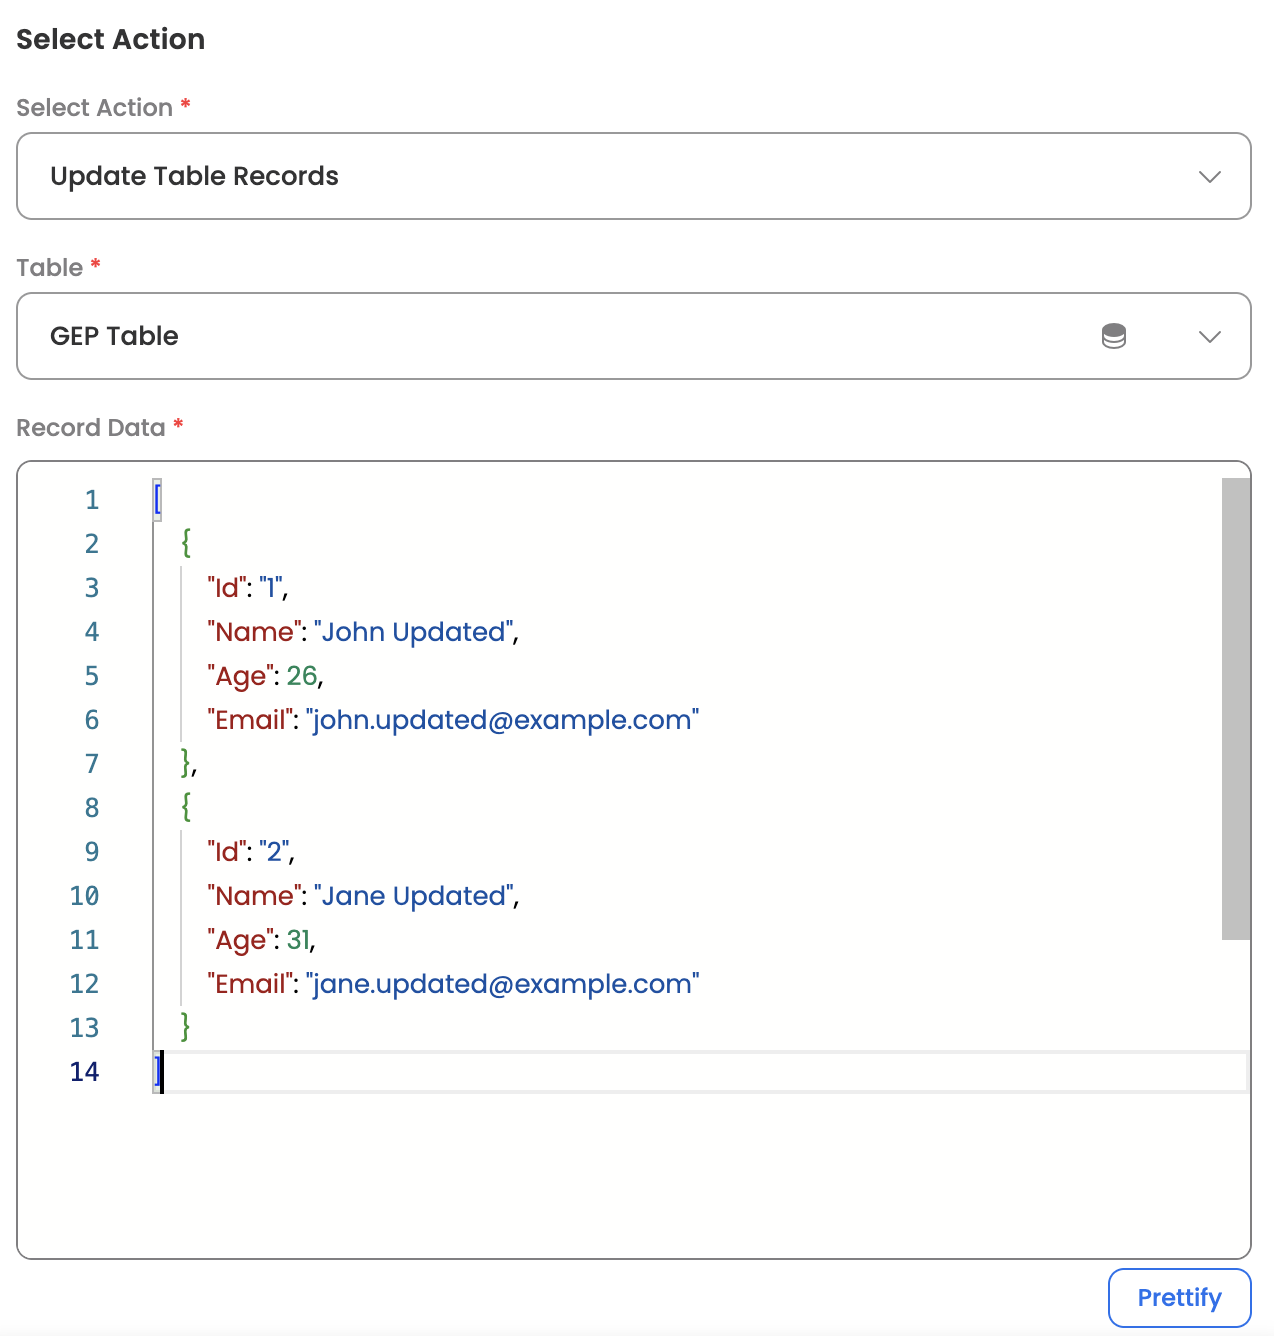Image resolution: width=1274 pixels, height=1336 pixels.
Task: Place cursor on "John Updated" value
Action: point(414,632)
